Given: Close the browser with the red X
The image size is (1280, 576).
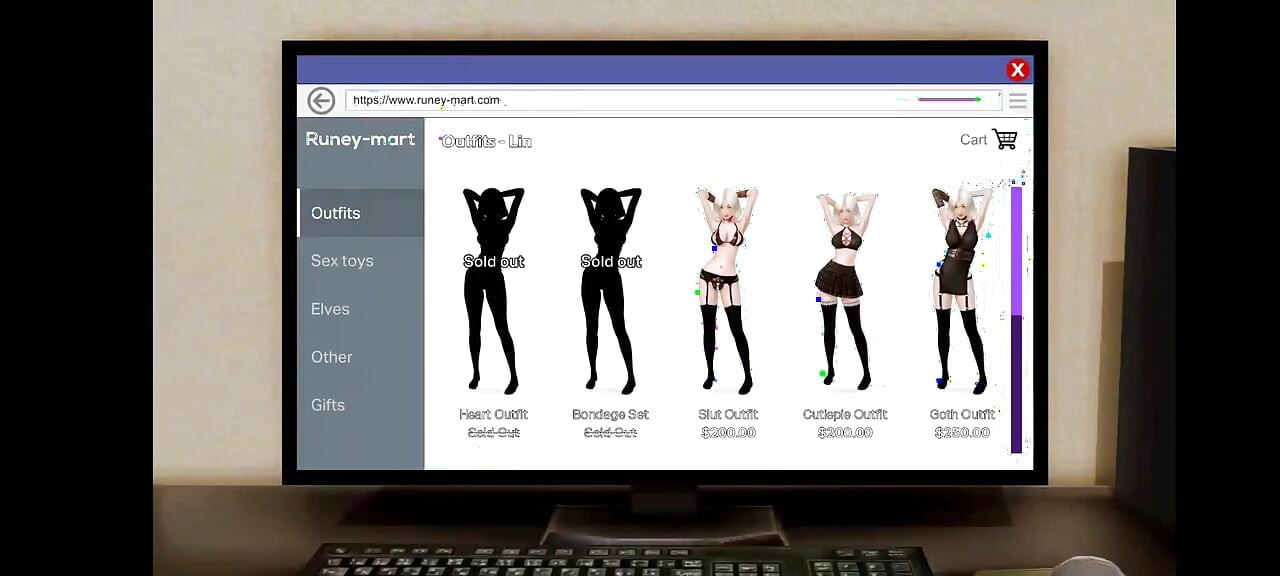Looking at the screenshot, I should click(1017, 70).
